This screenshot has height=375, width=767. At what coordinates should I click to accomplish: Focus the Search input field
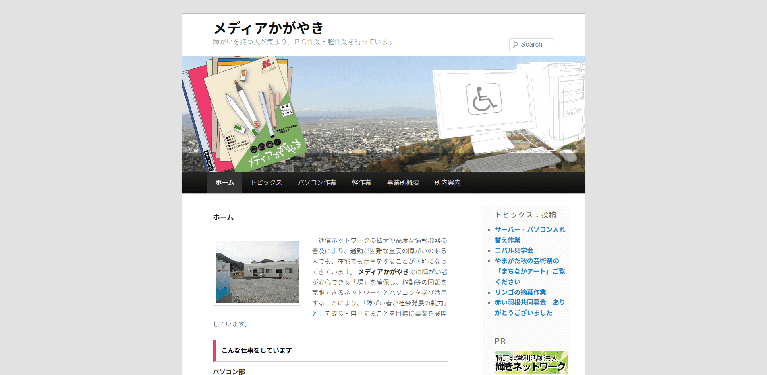(x=531, y=44)
